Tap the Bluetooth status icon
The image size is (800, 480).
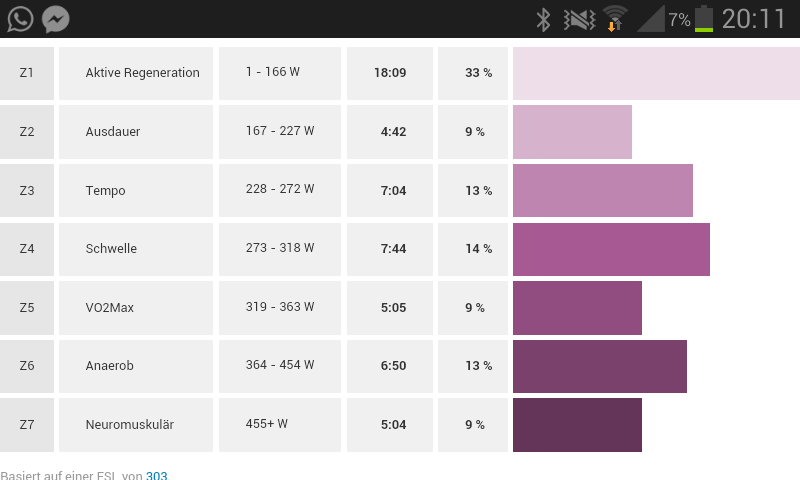pyautogui.click(x=543, y=19)
